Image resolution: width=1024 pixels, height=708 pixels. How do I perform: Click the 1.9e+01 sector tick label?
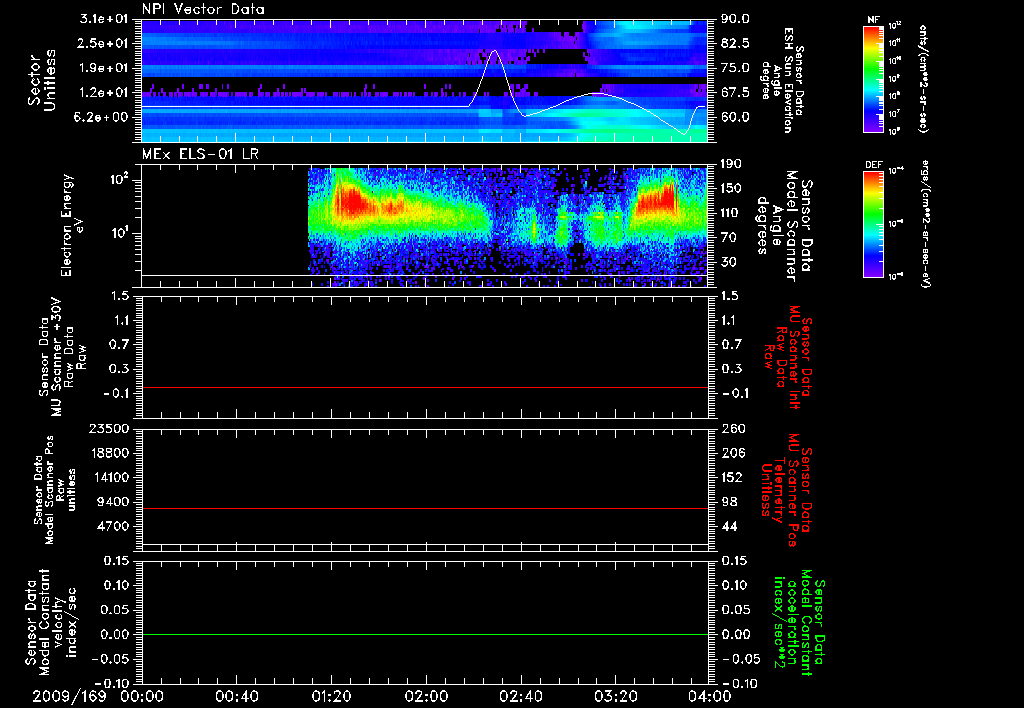(105, 68)
